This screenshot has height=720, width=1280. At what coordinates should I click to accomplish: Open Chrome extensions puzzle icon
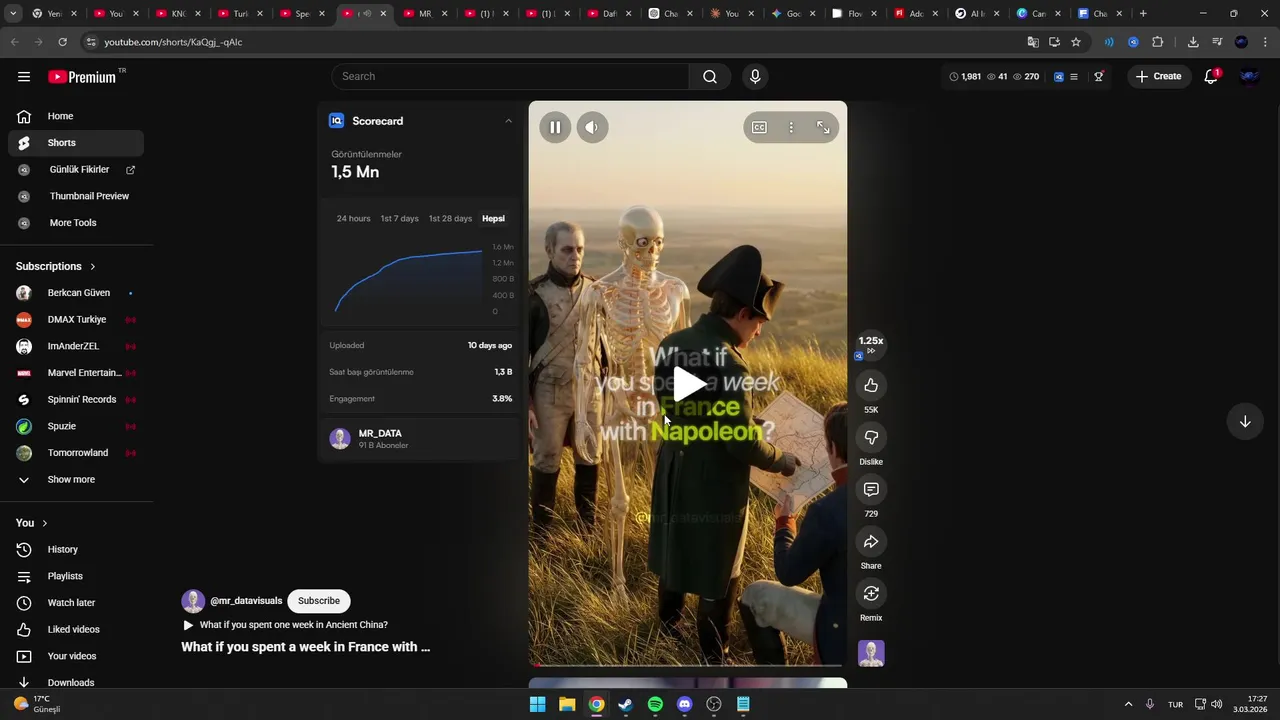click(x=1158, y=42)
